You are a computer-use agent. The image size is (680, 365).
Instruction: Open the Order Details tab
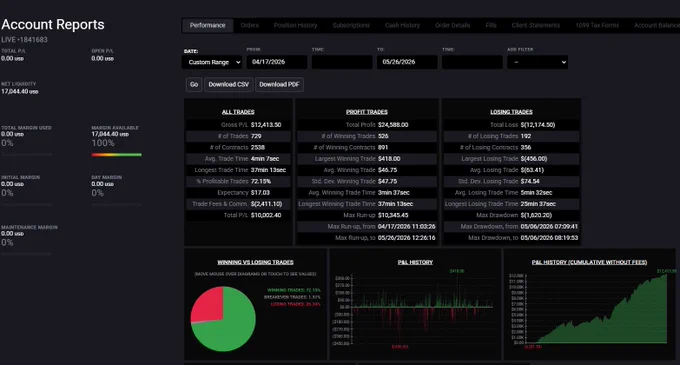click(452, 26)
